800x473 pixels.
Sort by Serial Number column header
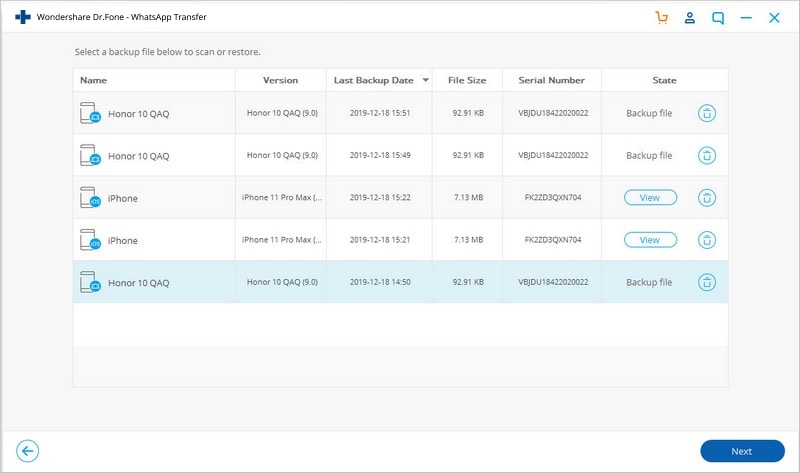coord(552,80)
